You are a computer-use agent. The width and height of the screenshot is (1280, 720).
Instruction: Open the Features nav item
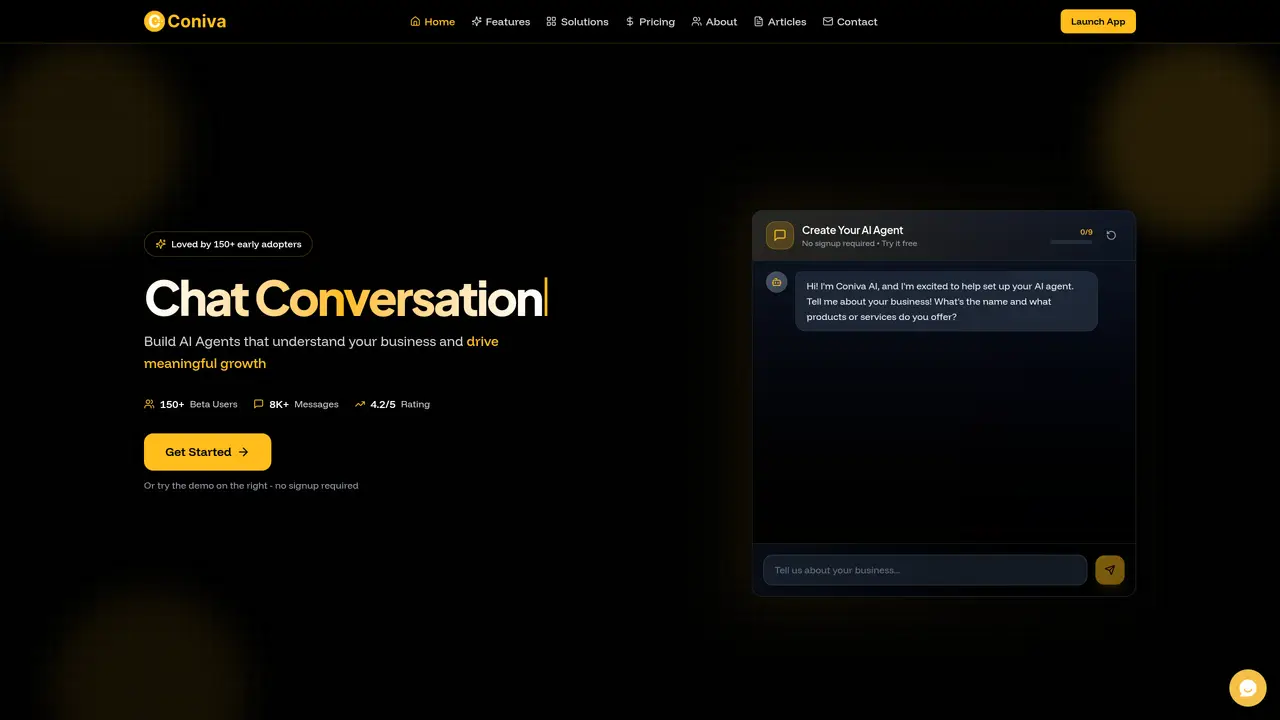(501, 21)
